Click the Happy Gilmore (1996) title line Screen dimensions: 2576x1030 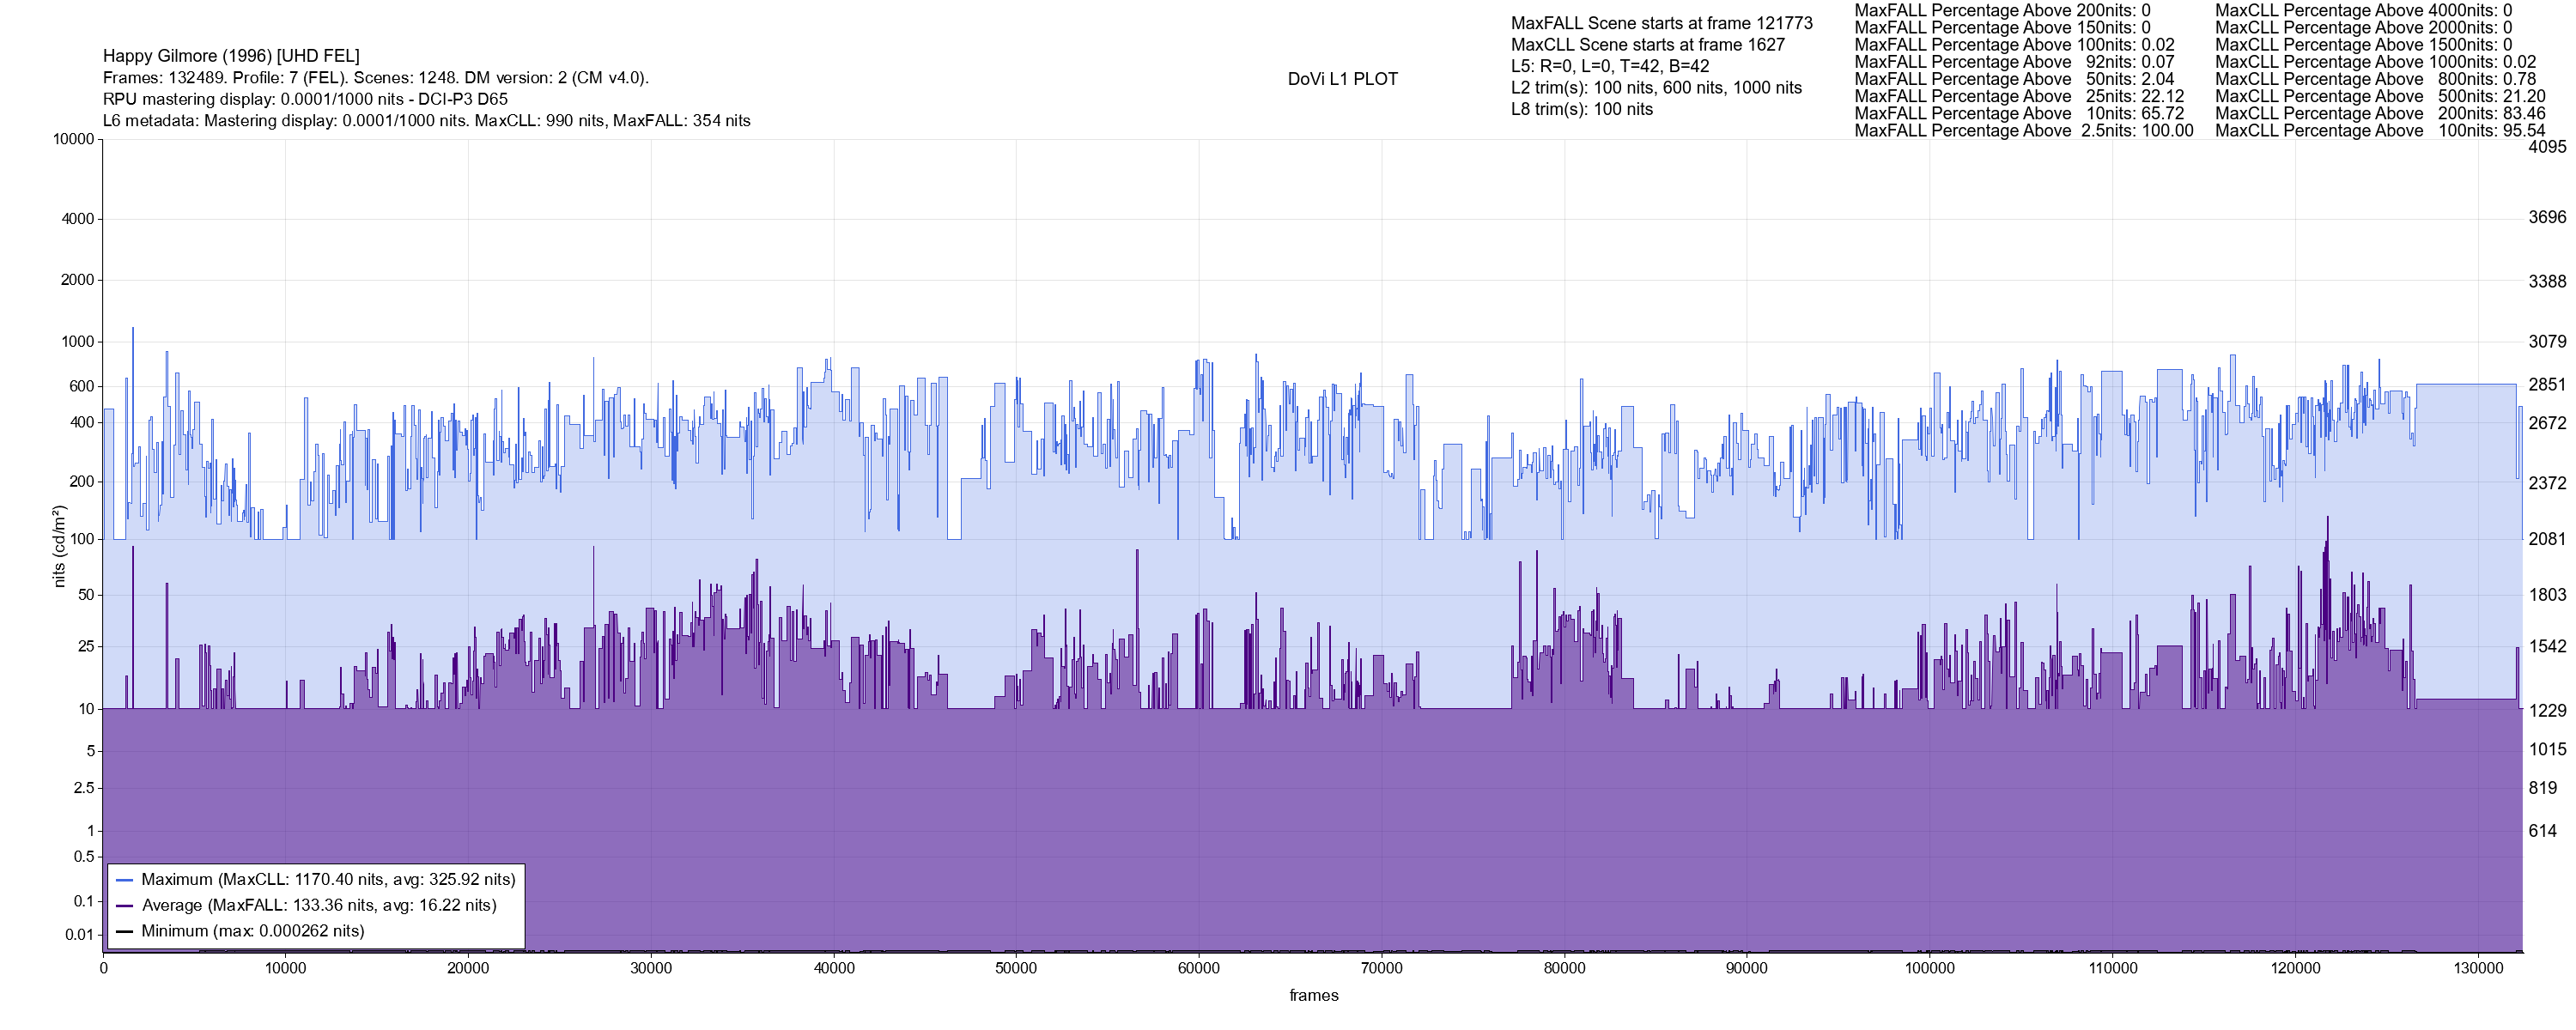click(x=231, y=56)
